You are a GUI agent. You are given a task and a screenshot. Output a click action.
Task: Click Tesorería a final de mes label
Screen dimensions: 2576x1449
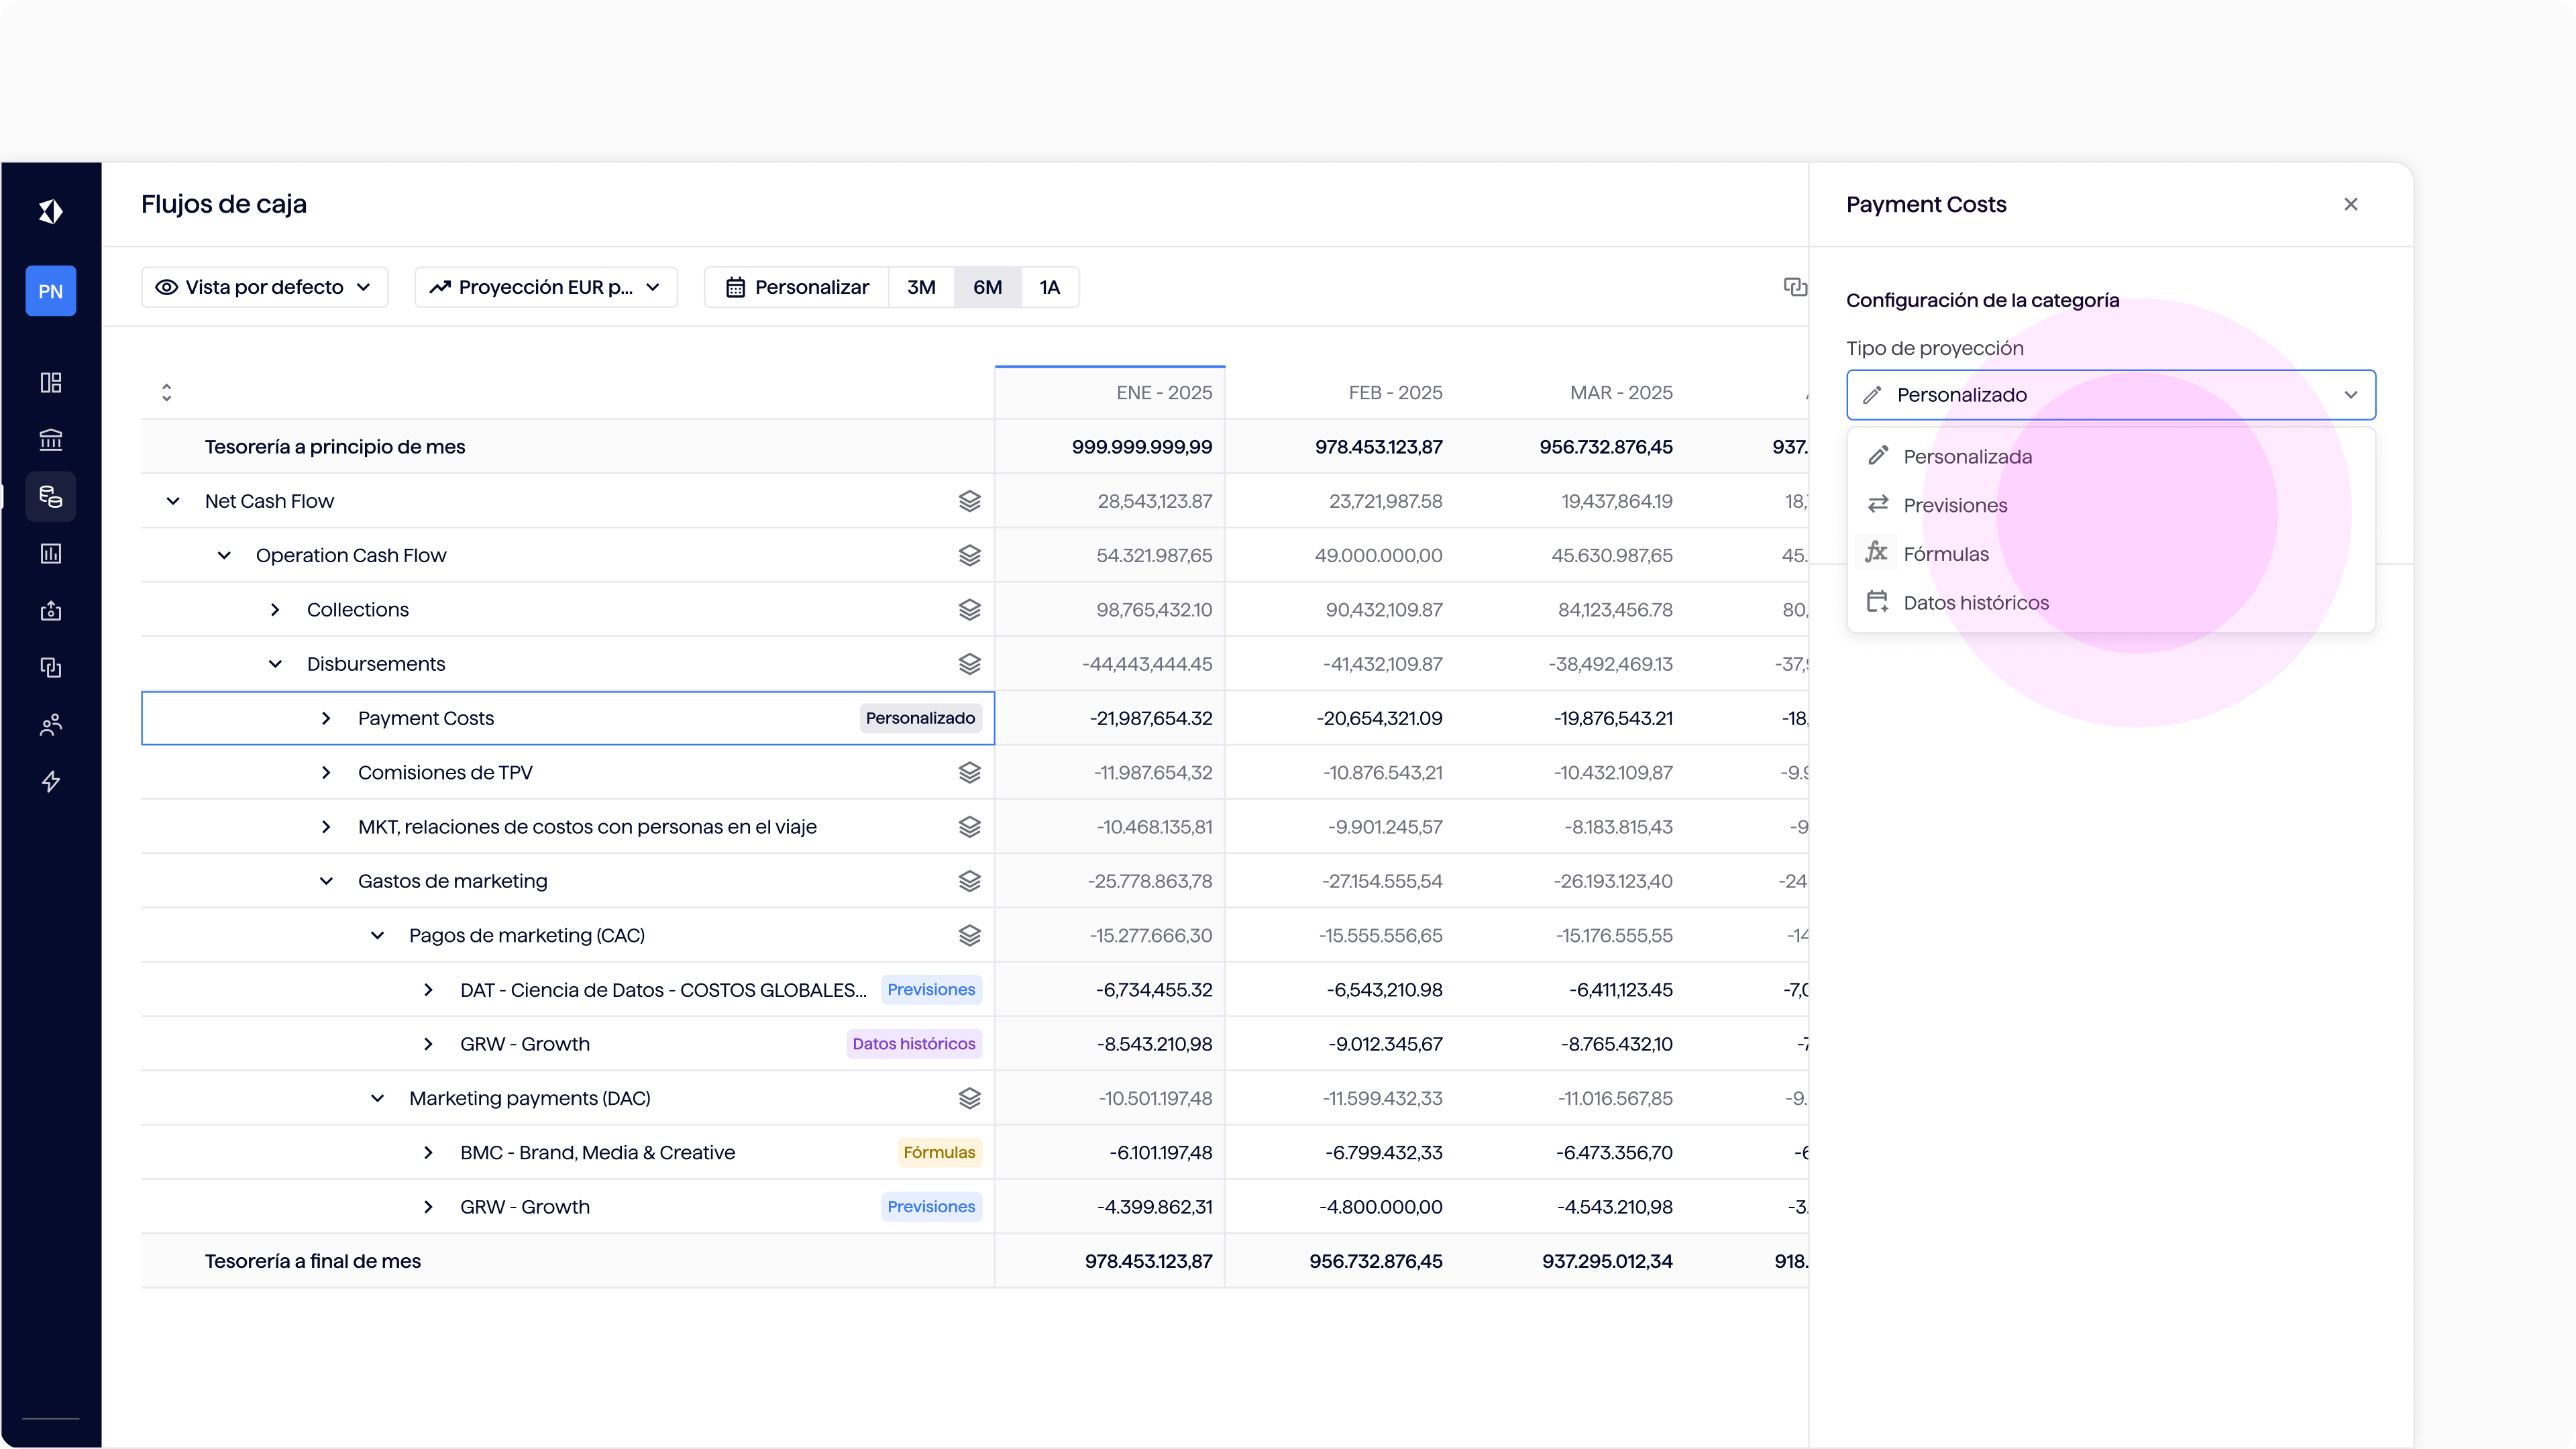(x=313, y=1261)
